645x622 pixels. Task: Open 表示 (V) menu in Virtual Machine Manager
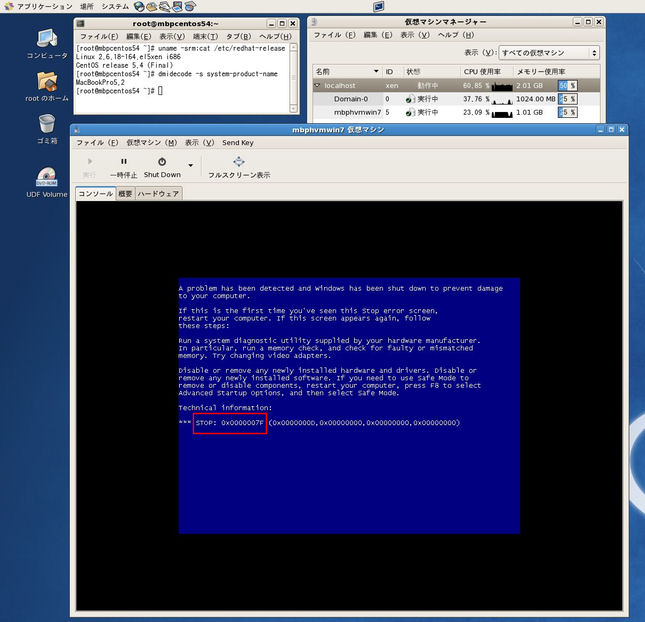coord(415,35)
